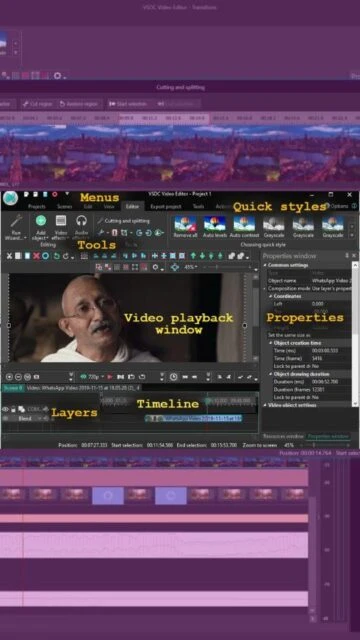Apply the Remove all quick style

click(x=185, y=227)
